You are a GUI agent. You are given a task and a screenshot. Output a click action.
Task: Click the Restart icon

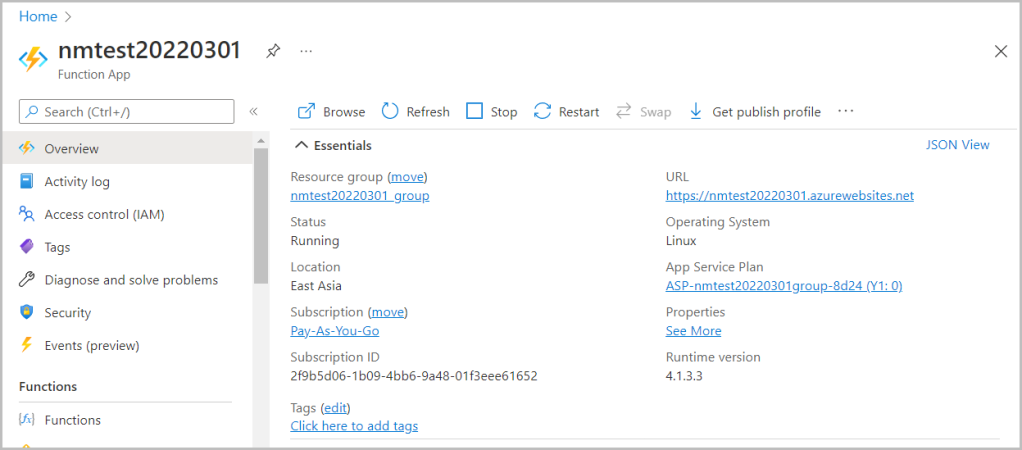[x=543, y=112]
